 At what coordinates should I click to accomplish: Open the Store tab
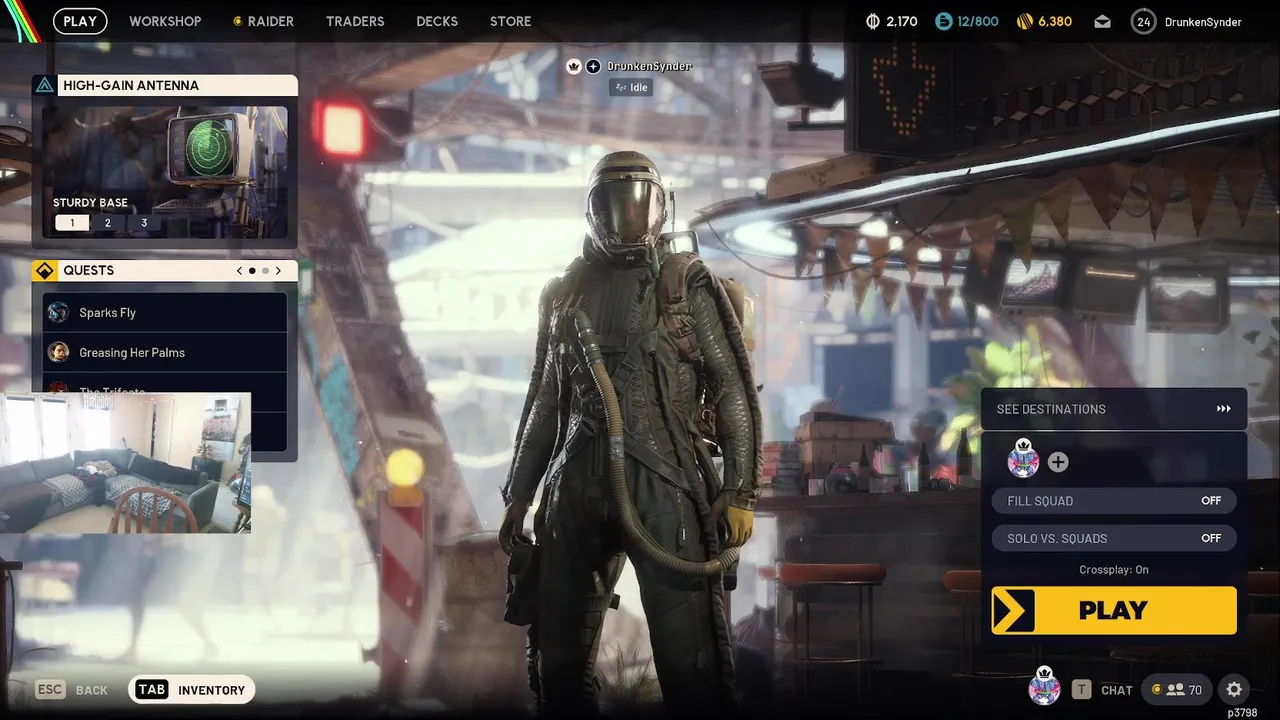pyautogui.click(x=511, y=21)
